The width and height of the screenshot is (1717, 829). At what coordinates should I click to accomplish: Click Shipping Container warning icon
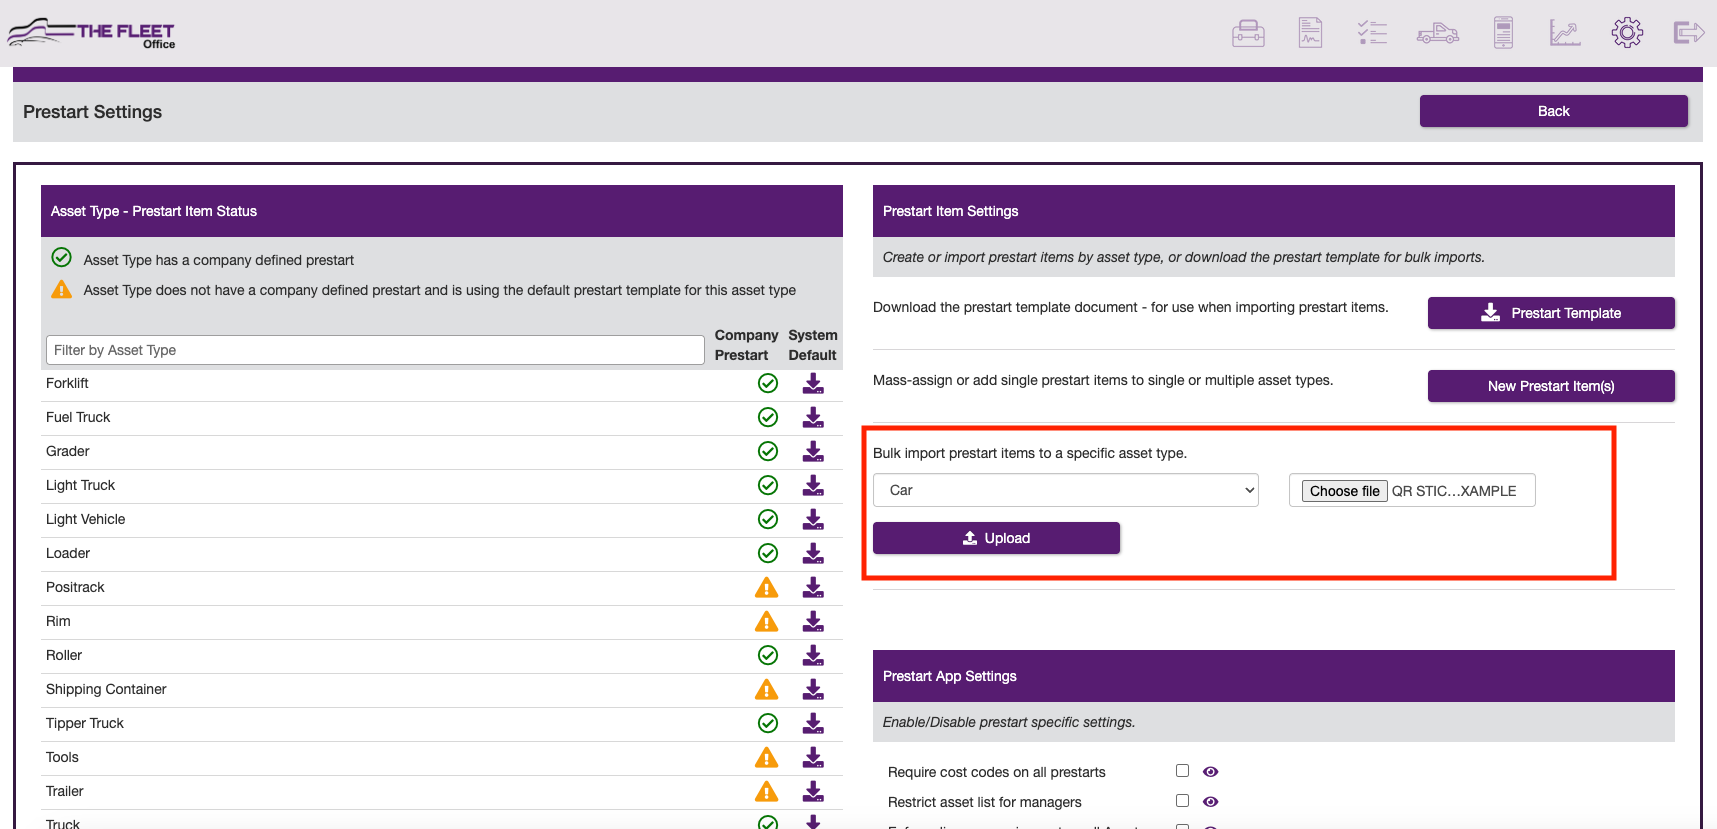[767, 689]
